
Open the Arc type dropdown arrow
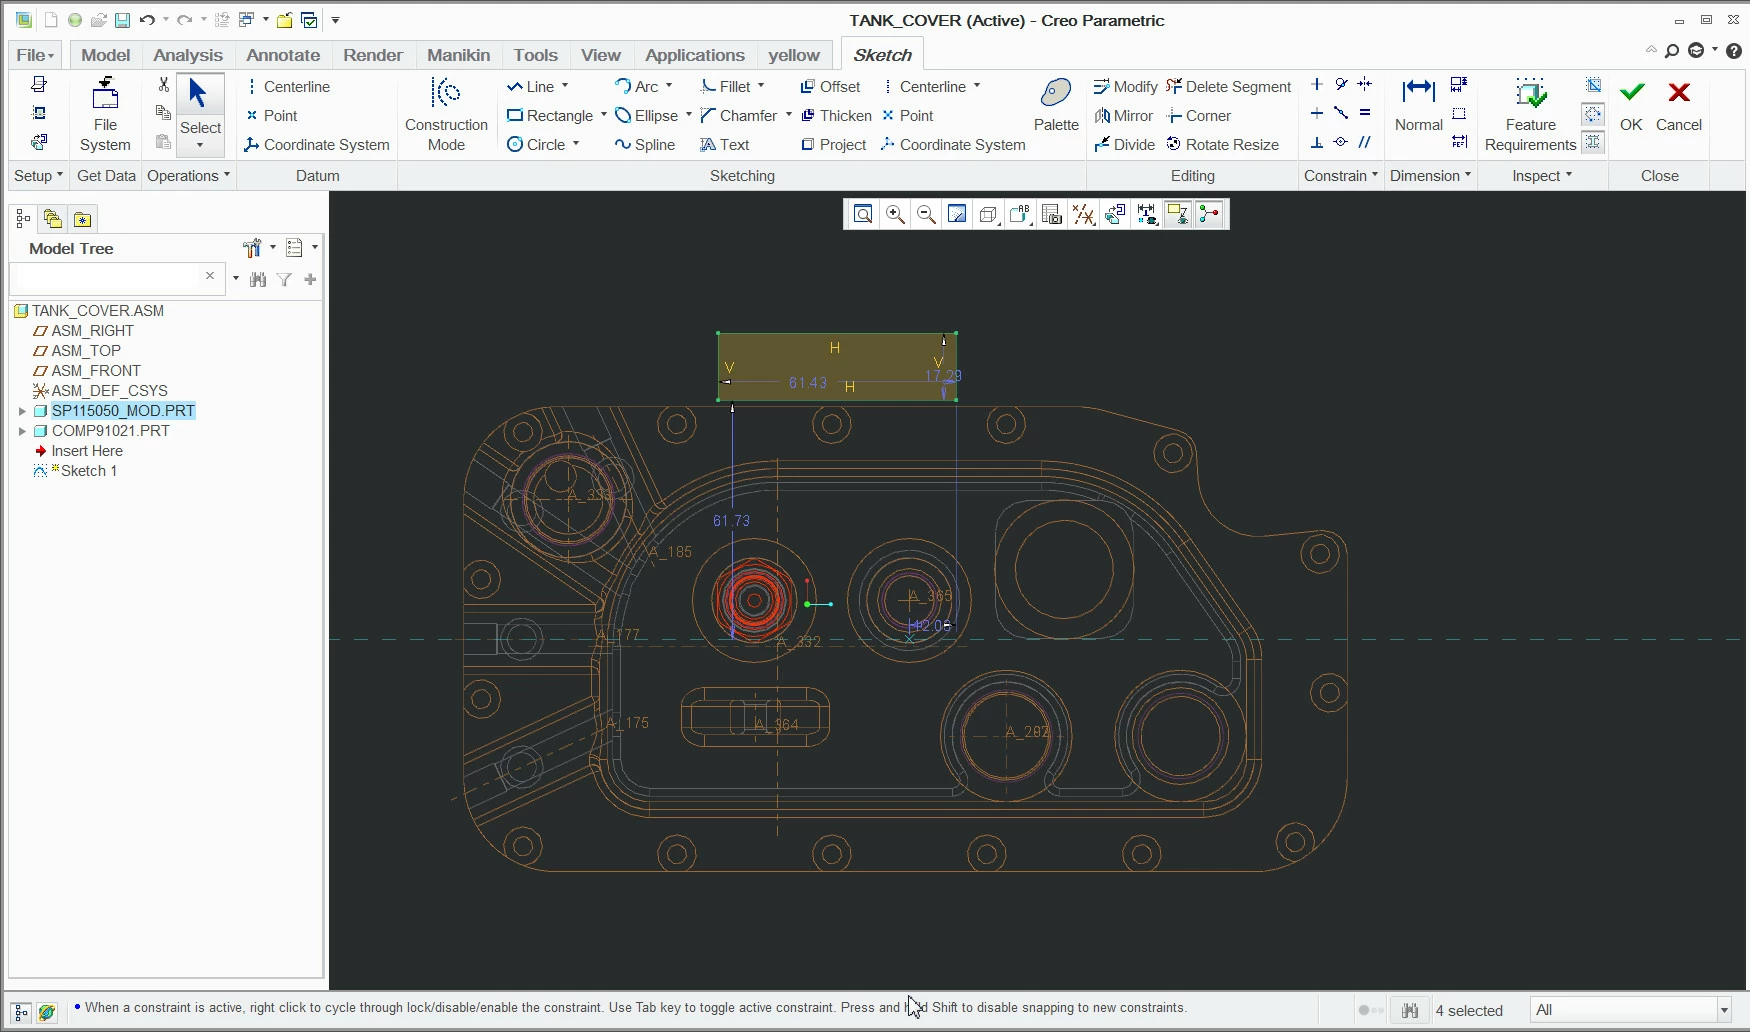669,86
